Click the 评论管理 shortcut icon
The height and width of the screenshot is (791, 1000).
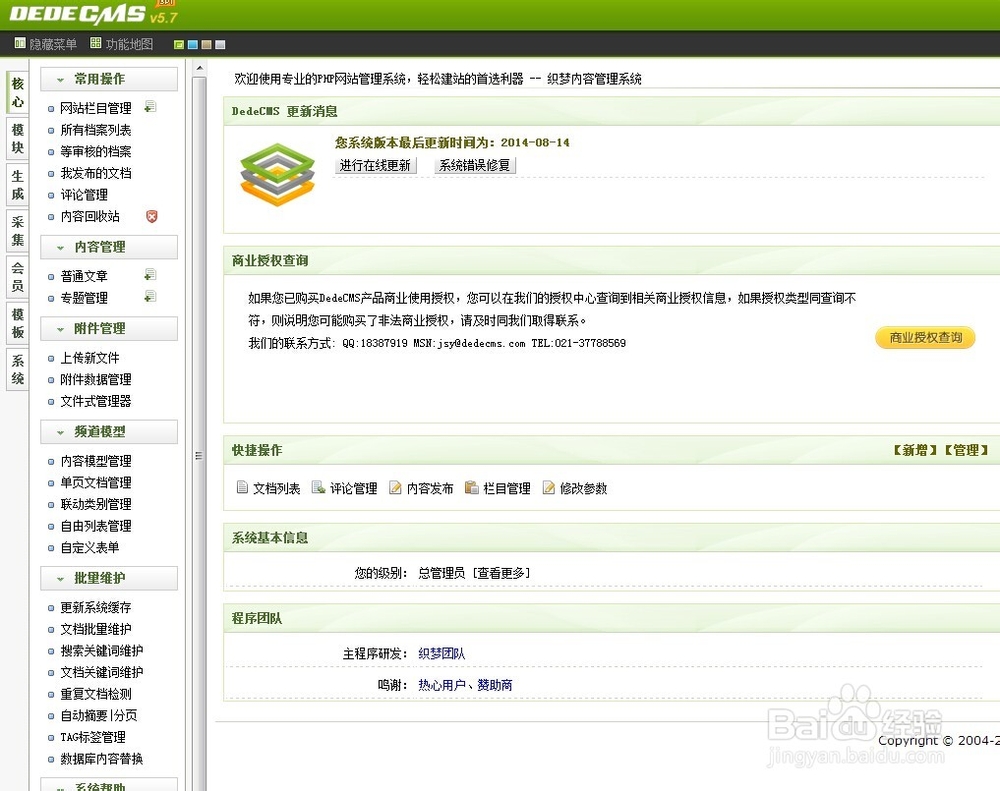[318, 487]
